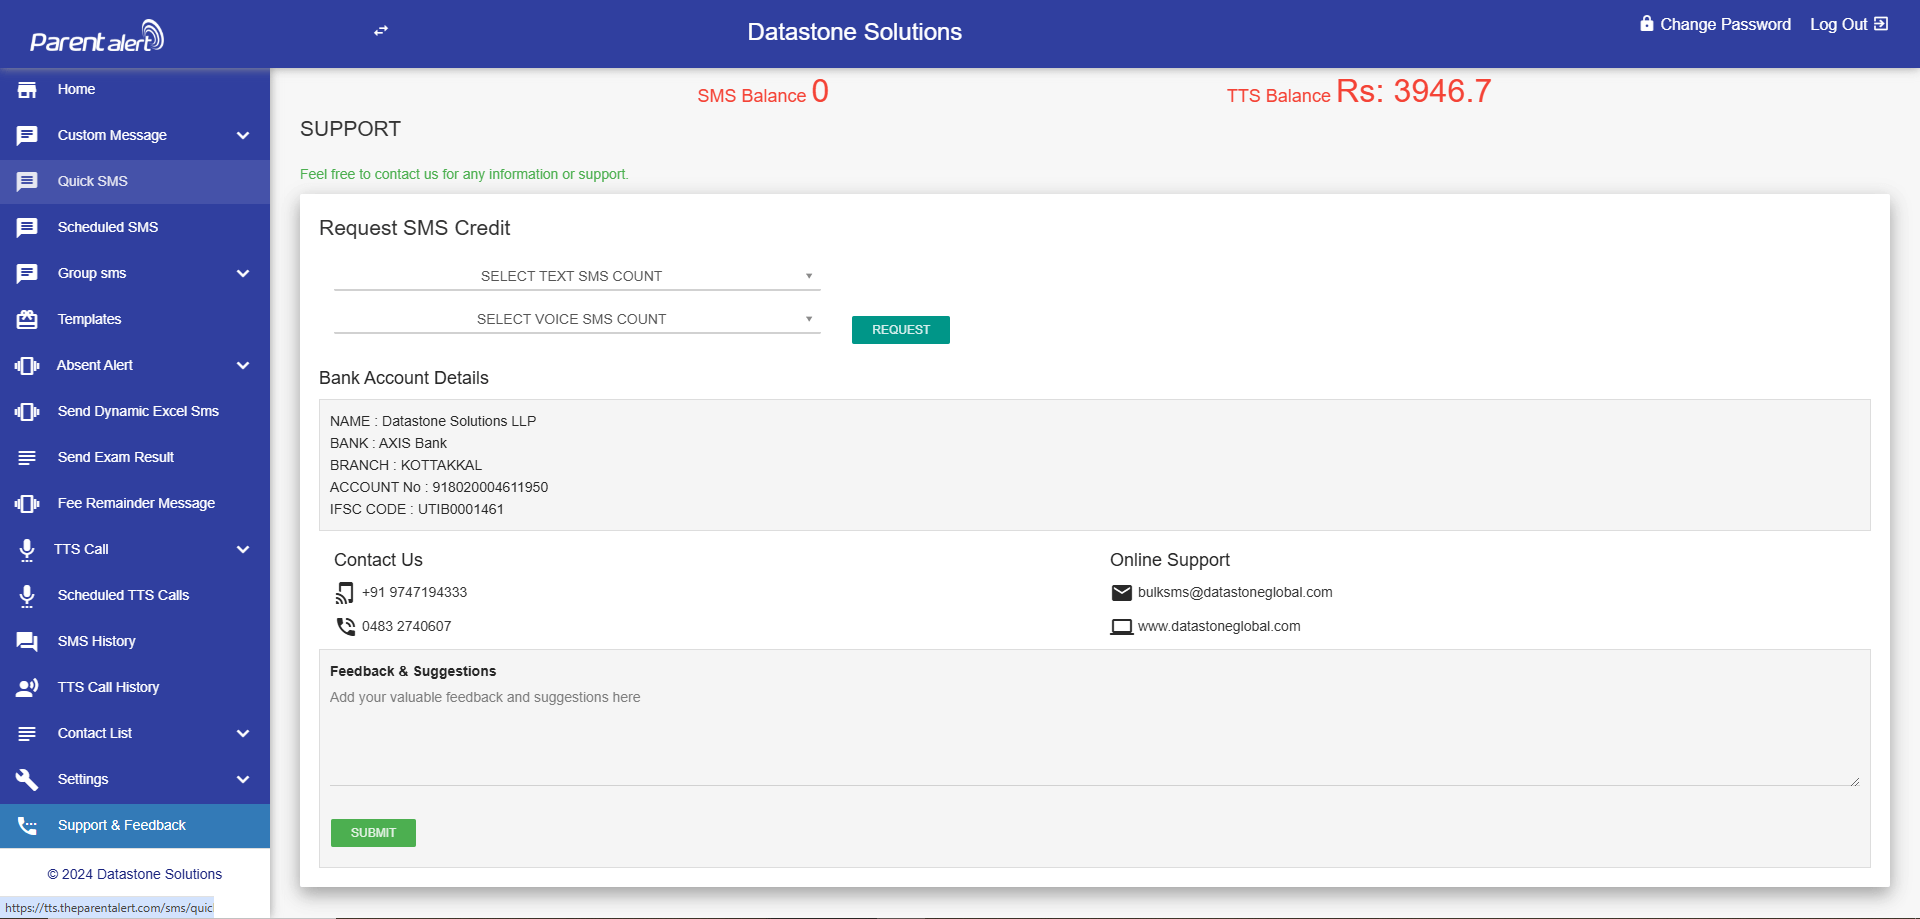Screen dimensions: 1920x919
Task: Click the laptop icon beside the website address
Action: pyautogui.click(x=1122, y=627)
